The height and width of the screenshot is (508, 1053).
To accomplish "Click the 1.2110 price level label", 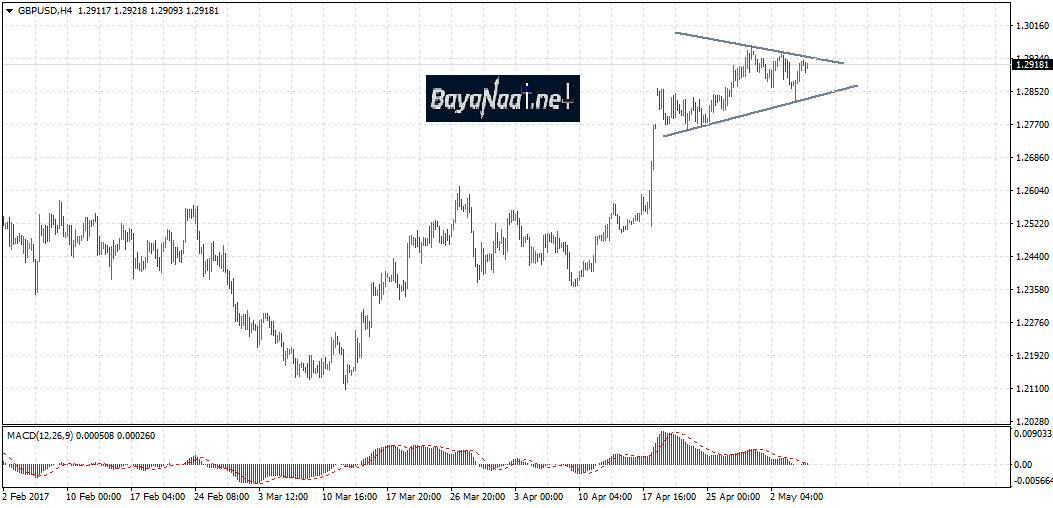I will (x=1031, y=388).
